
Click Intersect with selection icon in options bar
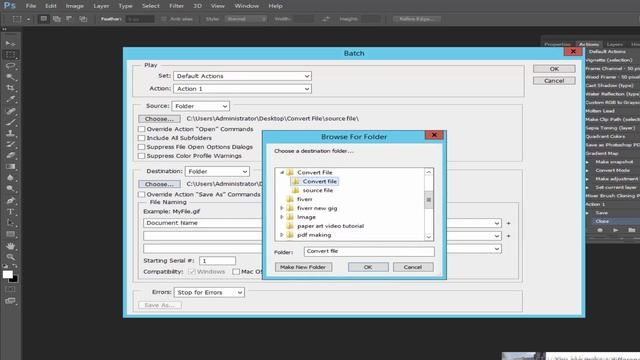(x=83, y=19)
